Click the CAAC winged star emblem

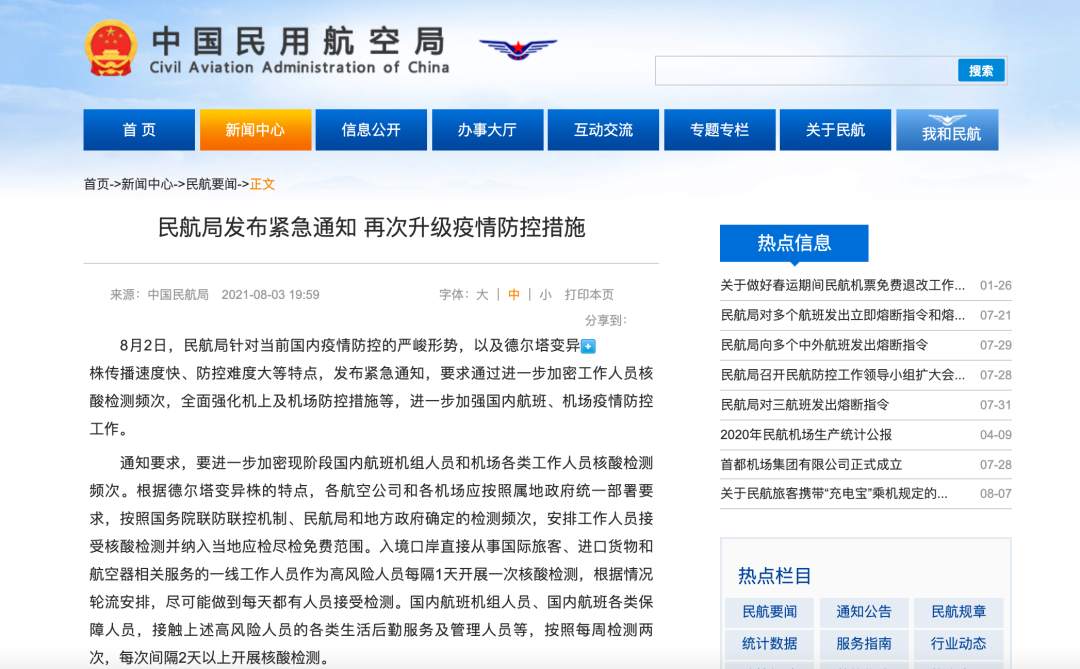coord(518,48)
